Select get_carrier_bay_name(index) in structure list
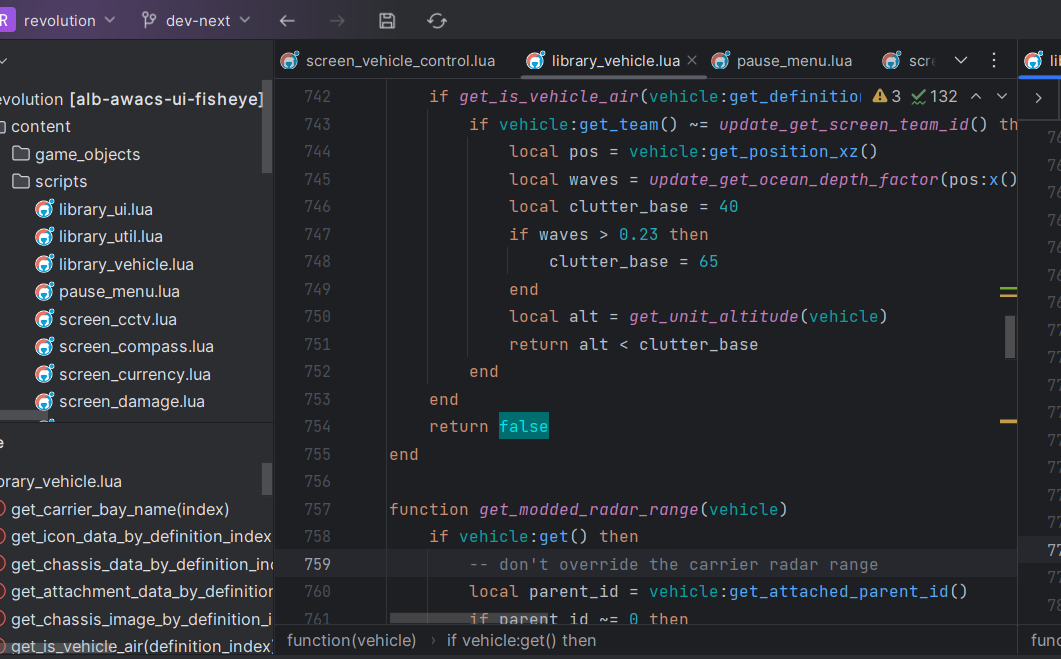 click(120, 509)
